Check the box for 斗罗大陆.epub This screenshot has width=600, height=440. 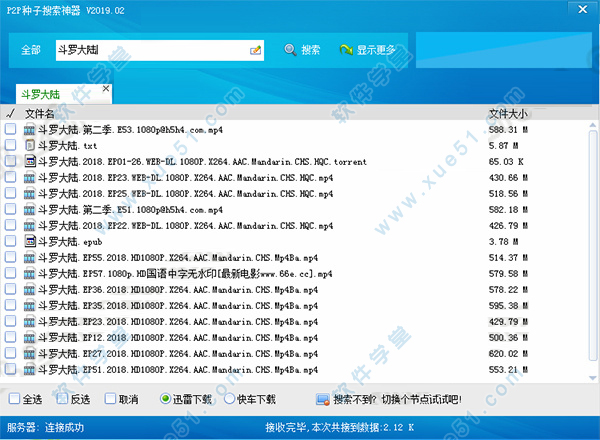11,241
